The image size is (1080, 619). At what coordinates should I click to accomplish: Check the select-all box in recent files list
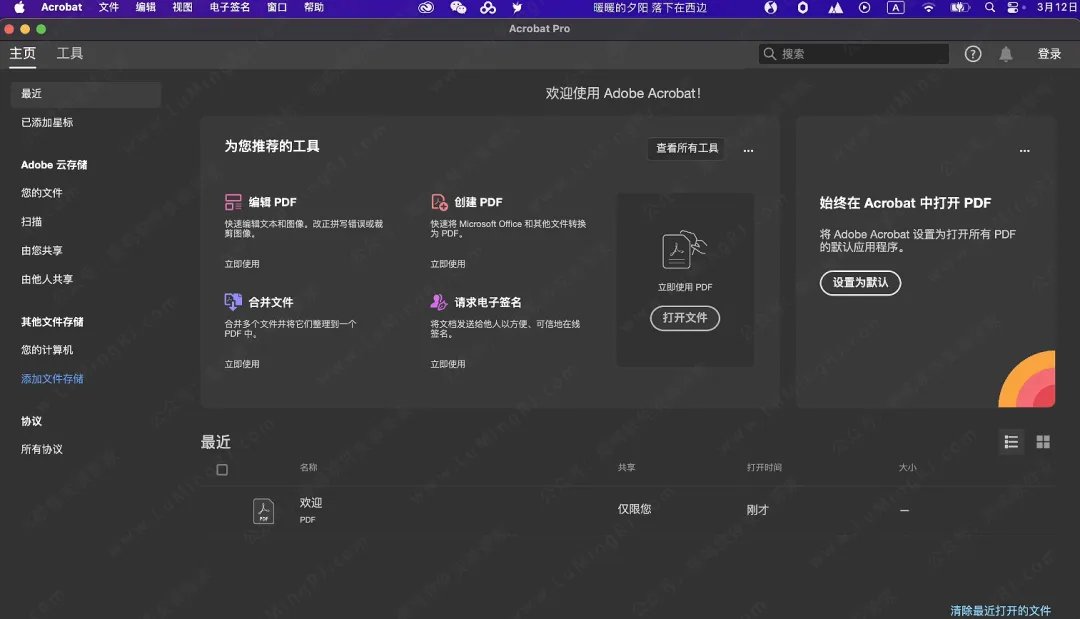point(222,469)
